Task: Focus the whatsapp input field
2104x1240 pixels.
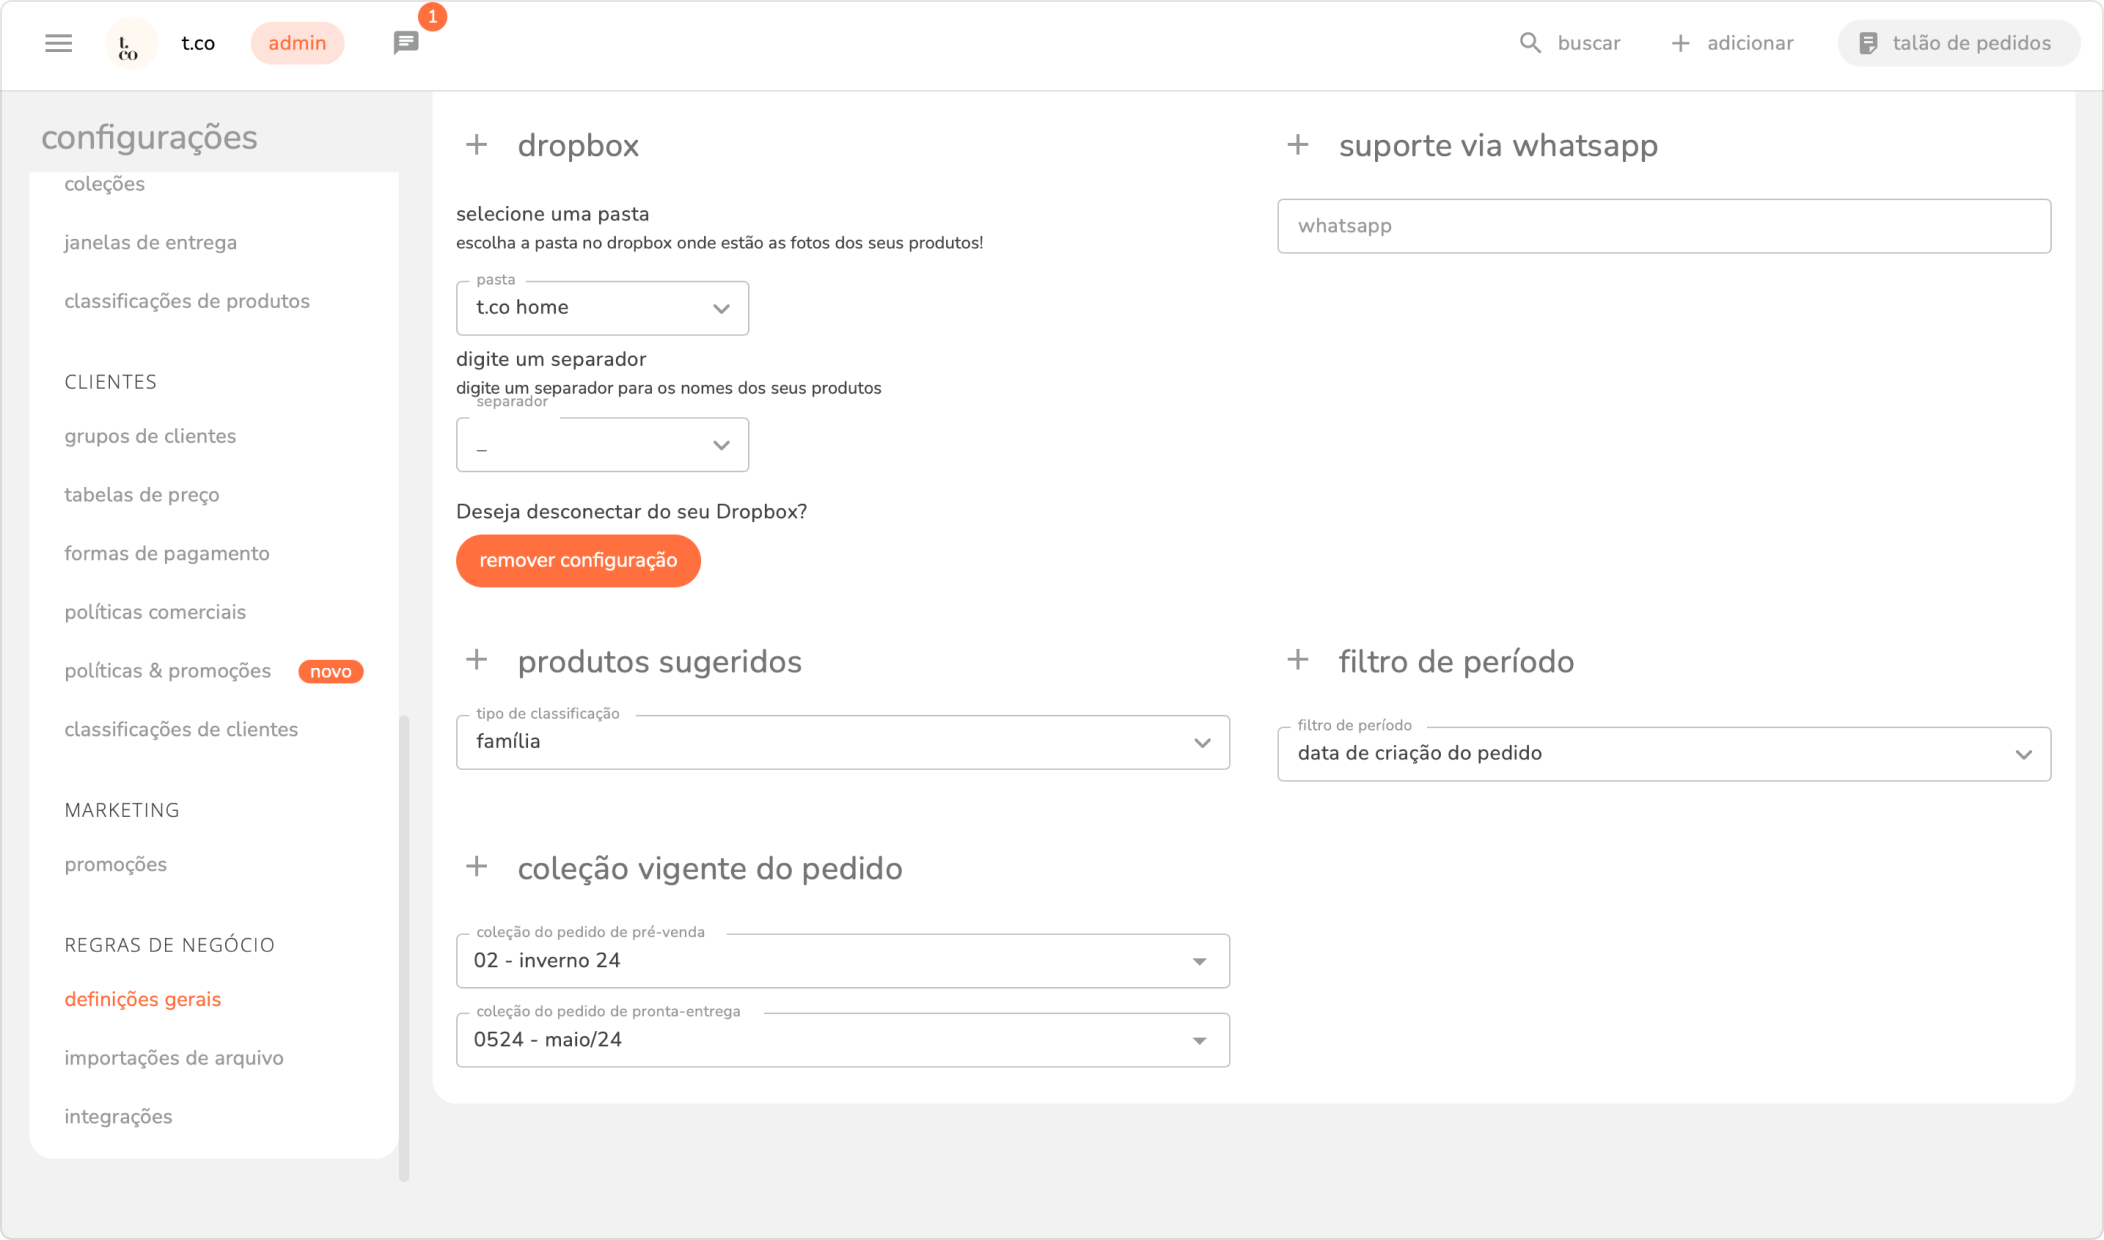Action: pos(1663,226)
